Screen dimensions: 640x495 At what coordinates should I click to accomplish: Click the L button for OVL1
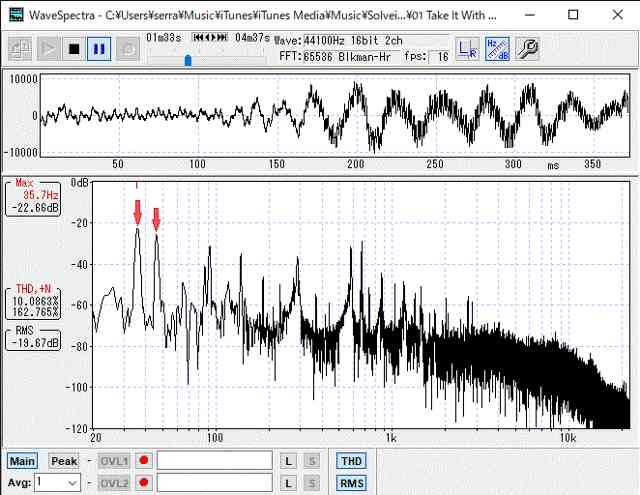[x=288, y=461]
